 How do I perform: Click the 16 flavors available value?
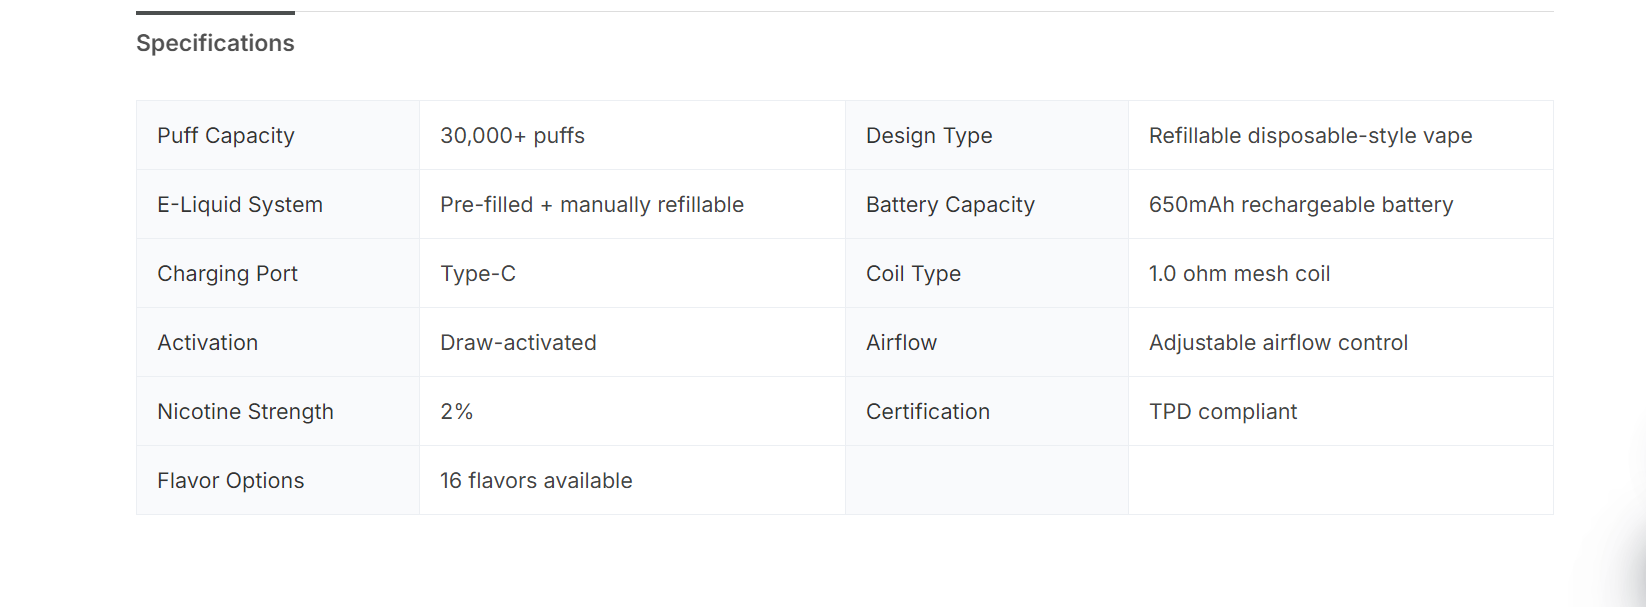pyautogui.click(x=536, y=481)
